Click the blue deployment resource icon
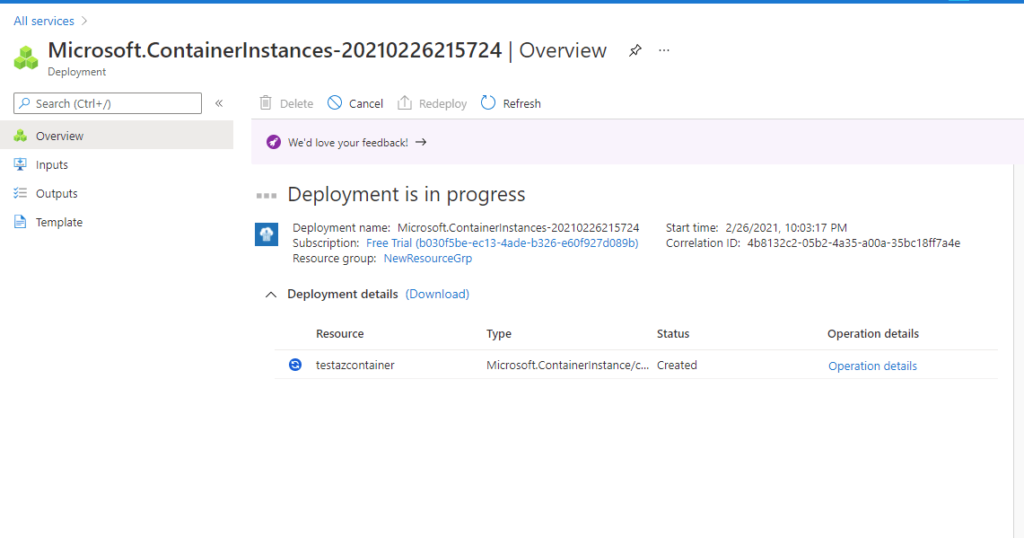 pyautogui.click(x=266, y=234)
